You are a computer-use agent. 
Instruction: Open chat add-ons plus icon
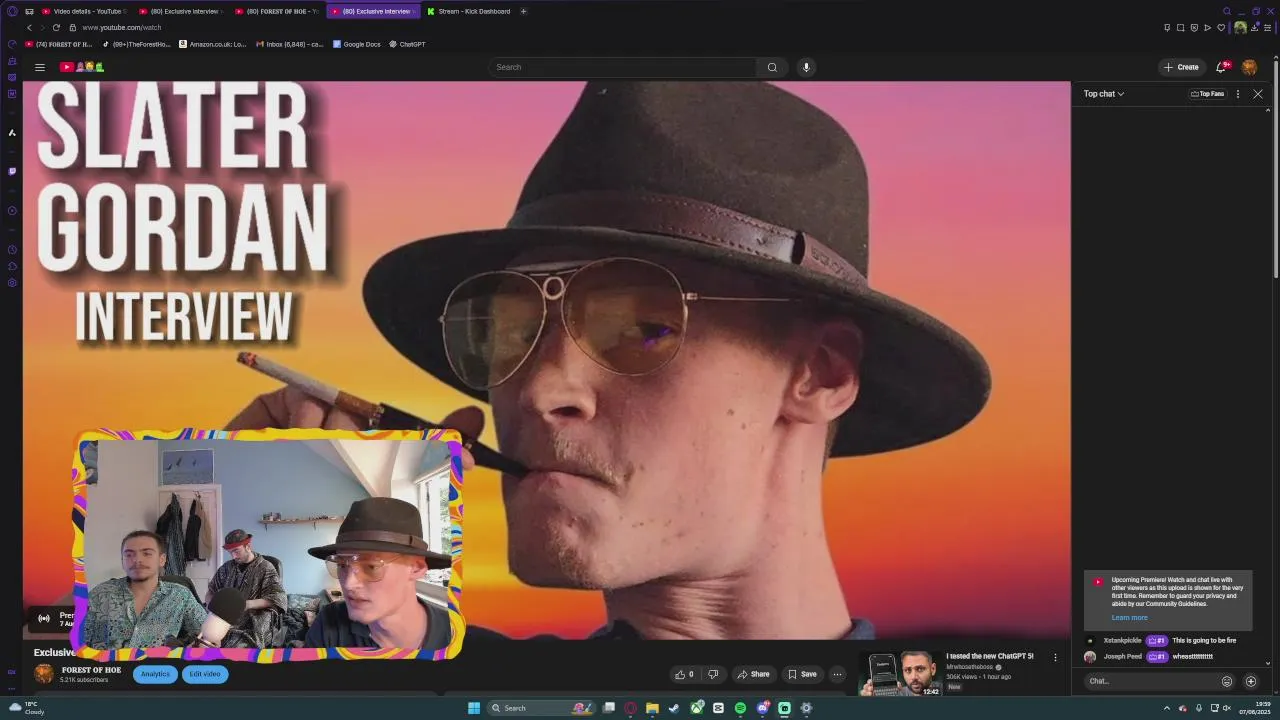coord(1251,681)
